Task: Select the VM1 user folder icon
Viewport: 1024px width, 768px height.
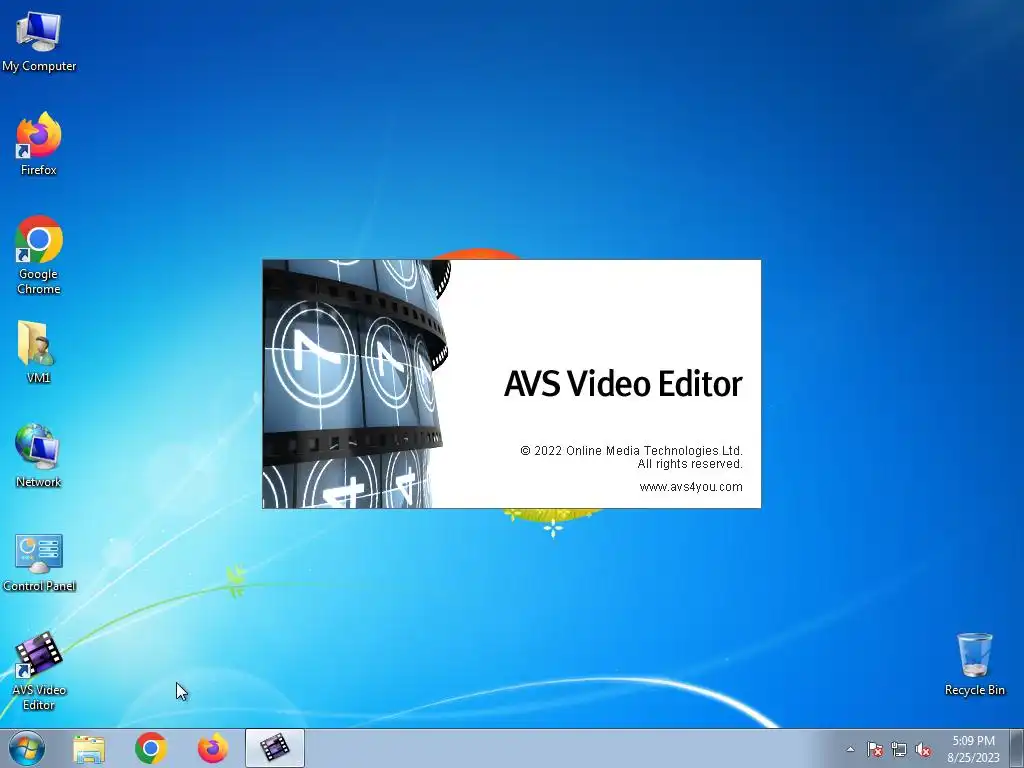Action: [38, 351]
